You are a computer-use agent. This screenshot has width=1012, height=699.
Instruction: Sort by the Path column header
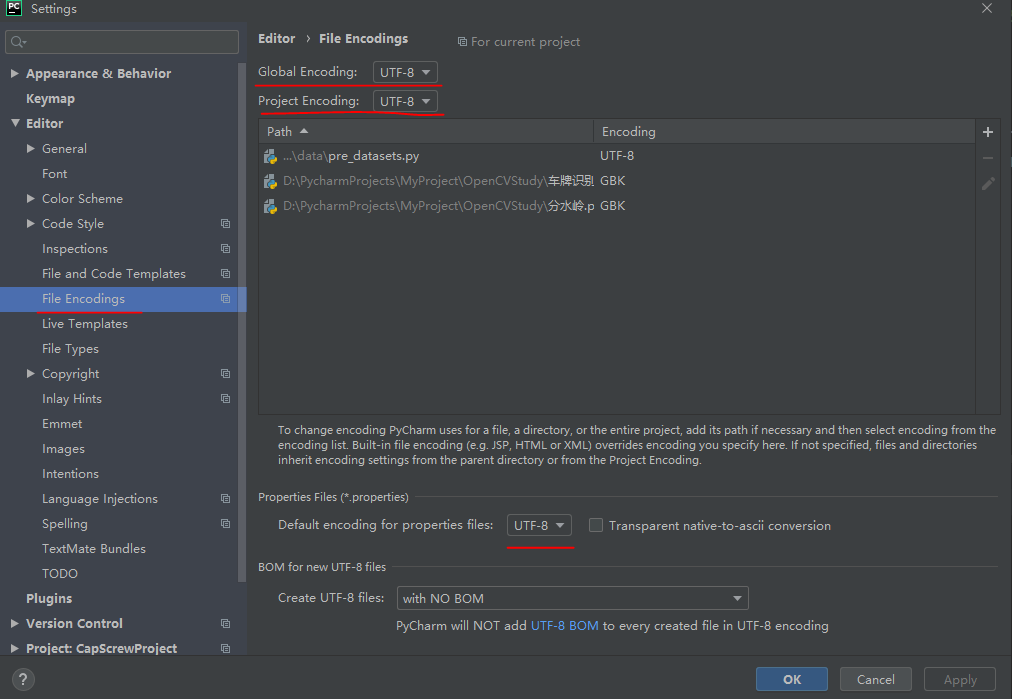(426, 132)
